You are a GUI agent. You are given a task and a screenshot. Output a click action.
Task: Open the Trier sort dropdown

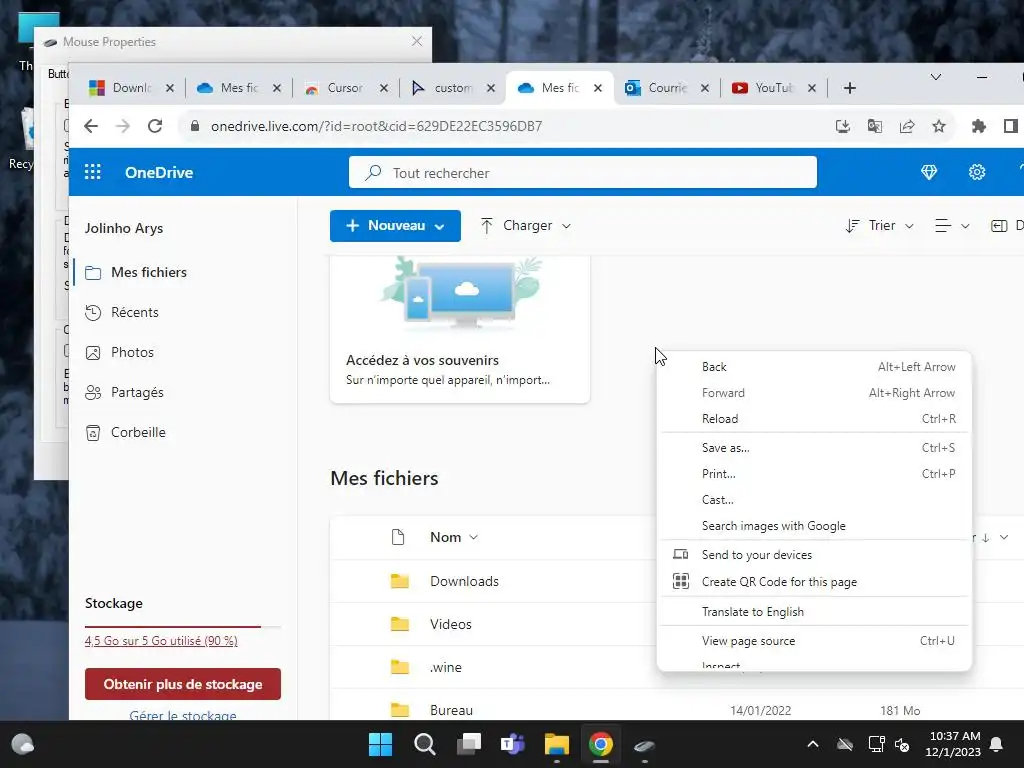[x=880, y=226]
